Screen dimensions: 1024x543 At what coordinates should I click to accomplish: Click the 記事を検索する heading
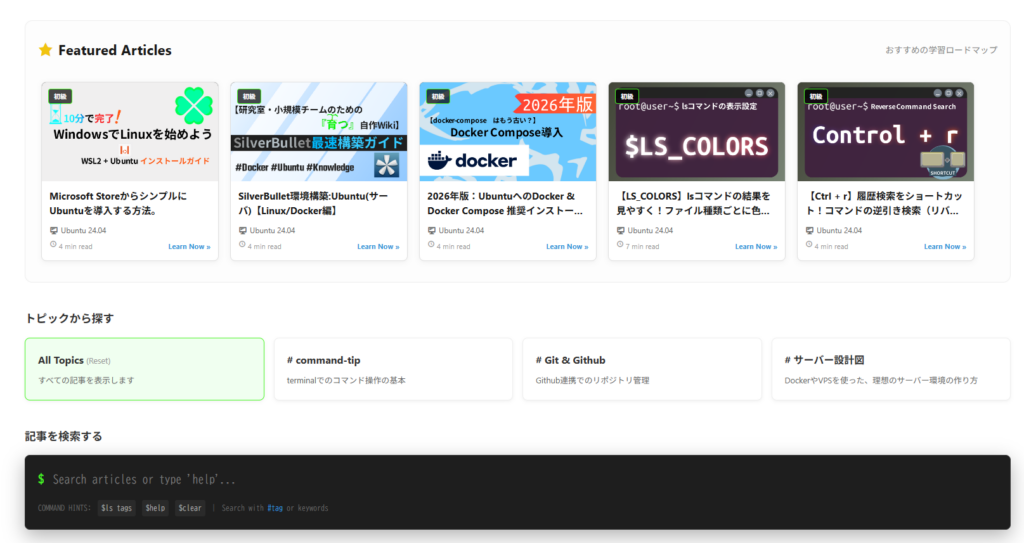tap(63, 436)
